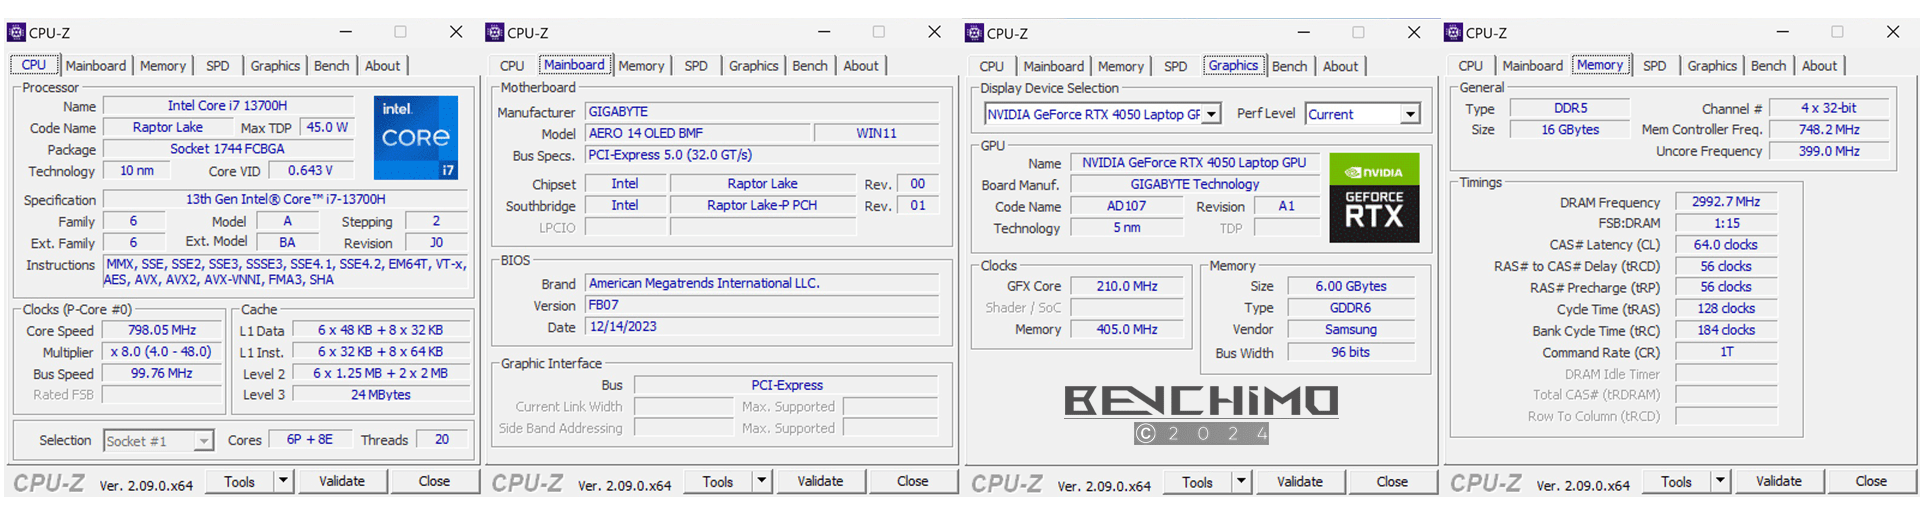
Task: Click the CPU-Z app icon in third window title bar
Action: [x=974, y=33]
